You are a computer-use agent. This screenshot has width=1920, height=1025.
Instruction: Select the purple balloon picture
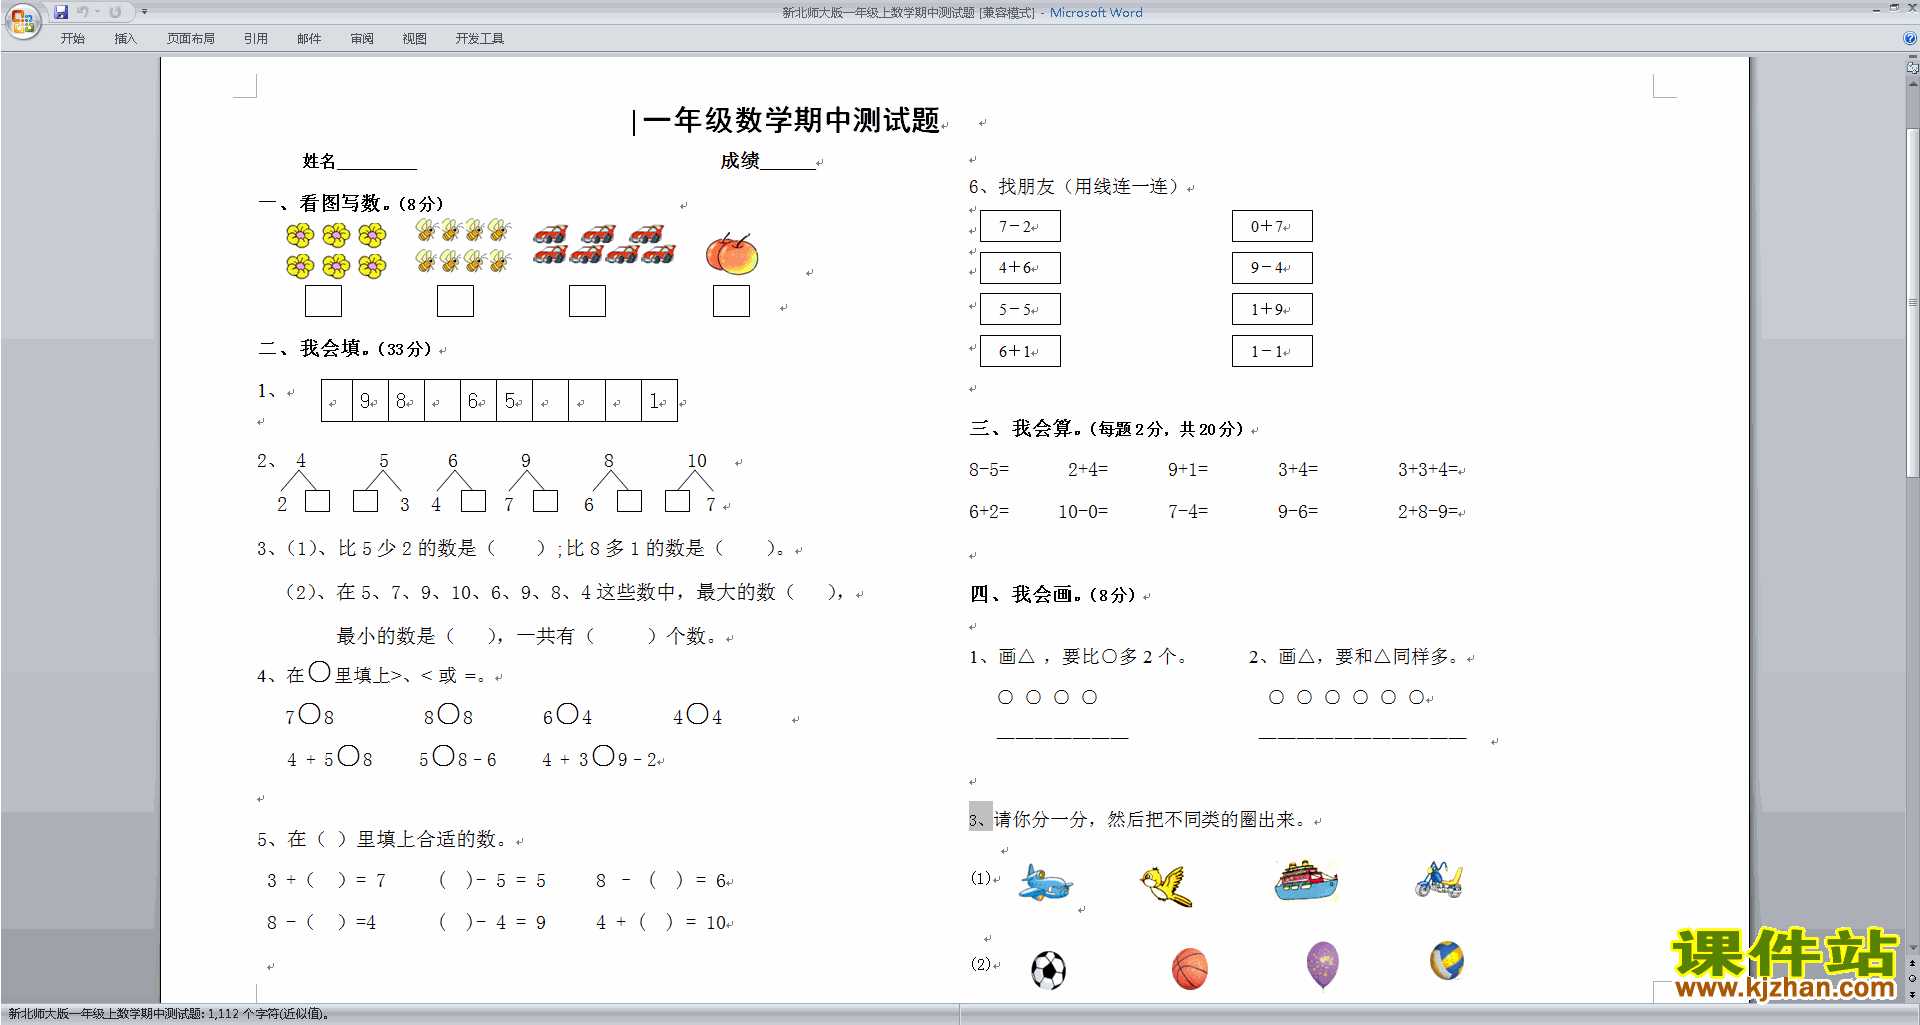(x=1323, y=965)
